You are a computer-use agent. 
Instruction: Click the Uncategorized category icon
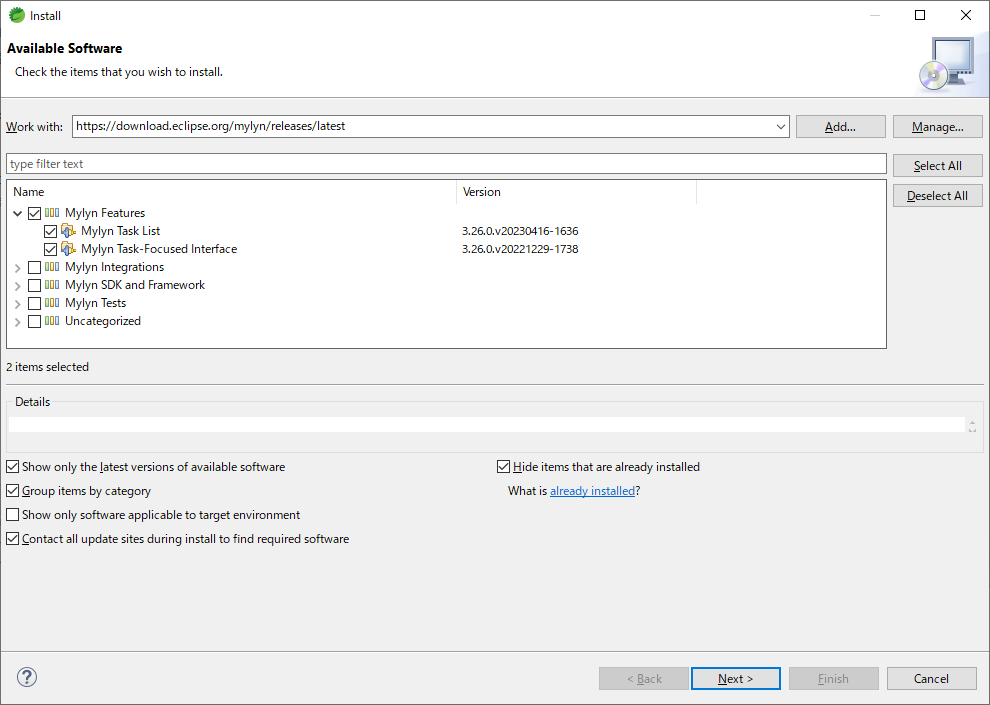tap(52, 321)
